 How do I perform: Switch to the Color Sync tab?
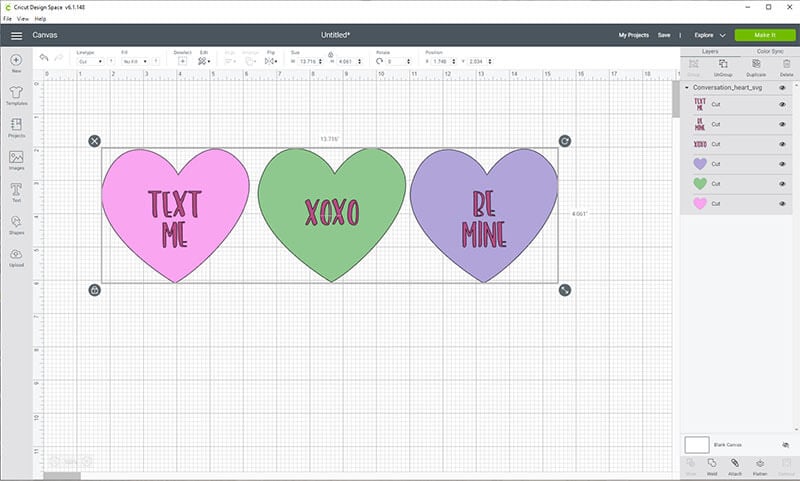pyautogui.click(x=769, y=50)
